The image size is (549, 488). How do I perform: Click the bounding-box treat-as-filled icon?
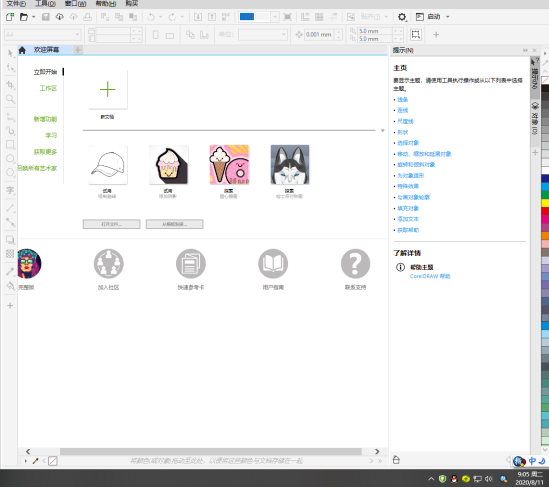pyautogui.click(x=416, y=34)
